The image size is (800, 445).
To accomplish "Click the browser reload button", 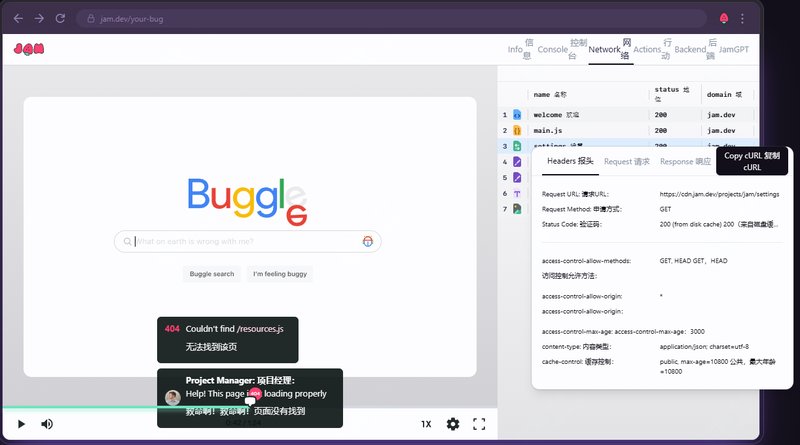I will [61, 18].
